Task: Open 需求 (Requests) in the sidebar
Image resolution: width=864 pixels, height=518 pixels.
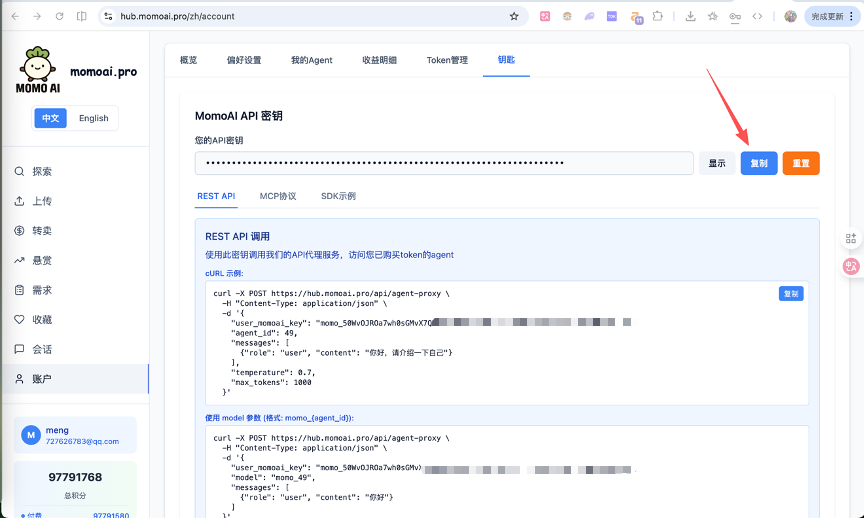Action: [x=41, y=290]
